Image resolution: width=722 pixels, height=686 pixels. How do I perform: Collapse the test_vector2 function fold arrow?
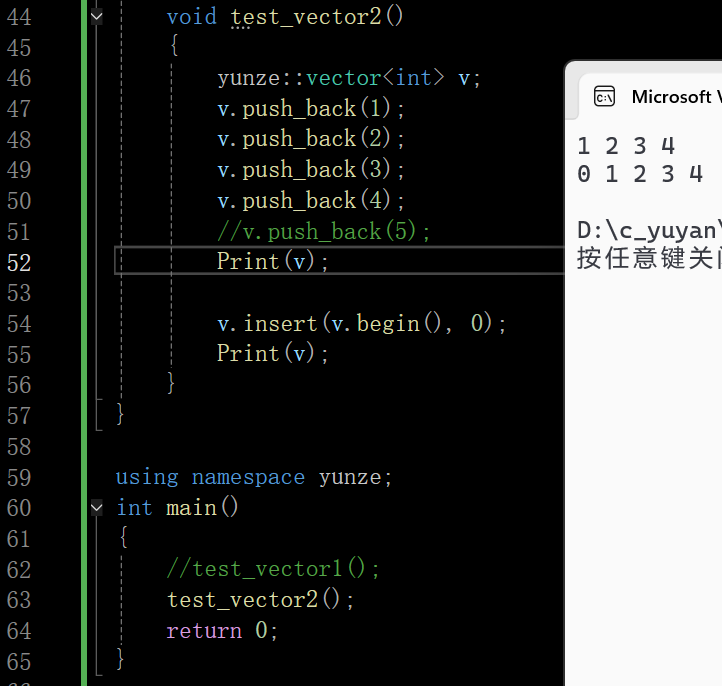(97, 17)
